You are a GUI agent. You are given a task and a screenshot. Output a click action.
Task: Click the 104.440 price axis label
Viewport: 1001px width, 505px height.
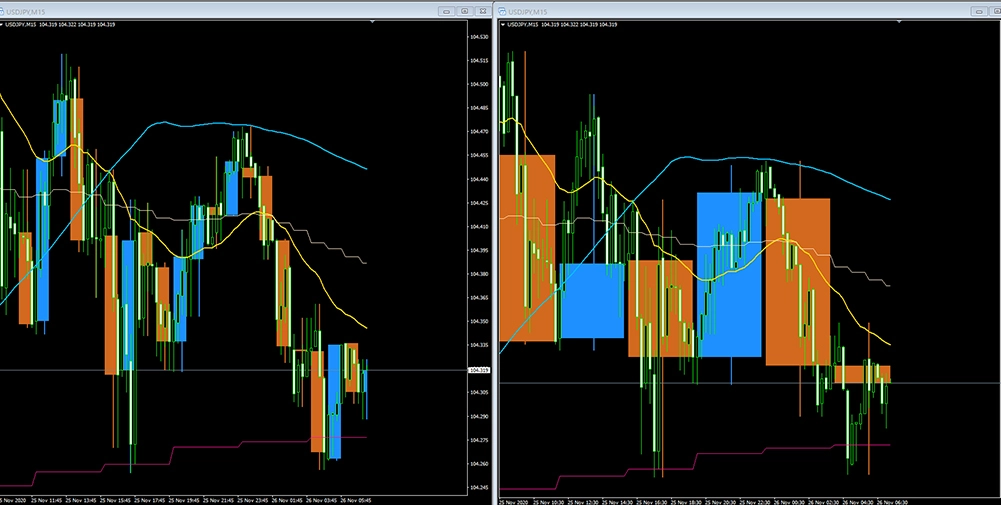click(479, 179)
